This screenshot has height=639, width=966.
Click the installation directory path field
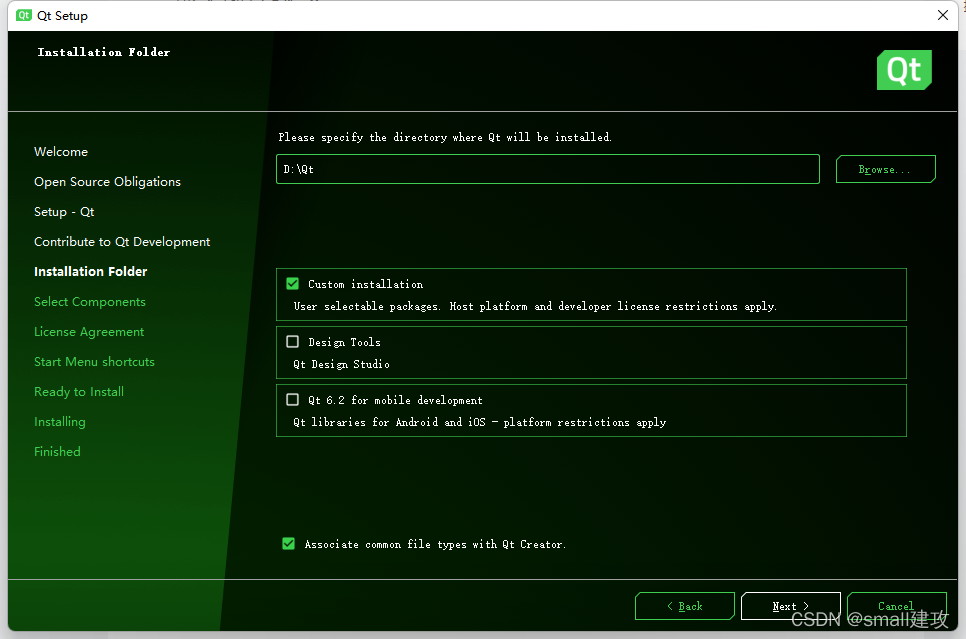coord(548,169)
